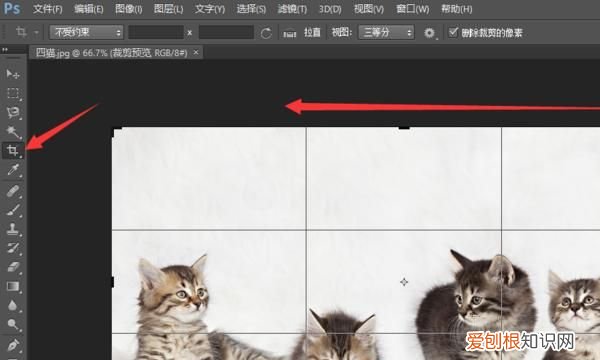Select the History Brush tool

[x=13, y=248]
